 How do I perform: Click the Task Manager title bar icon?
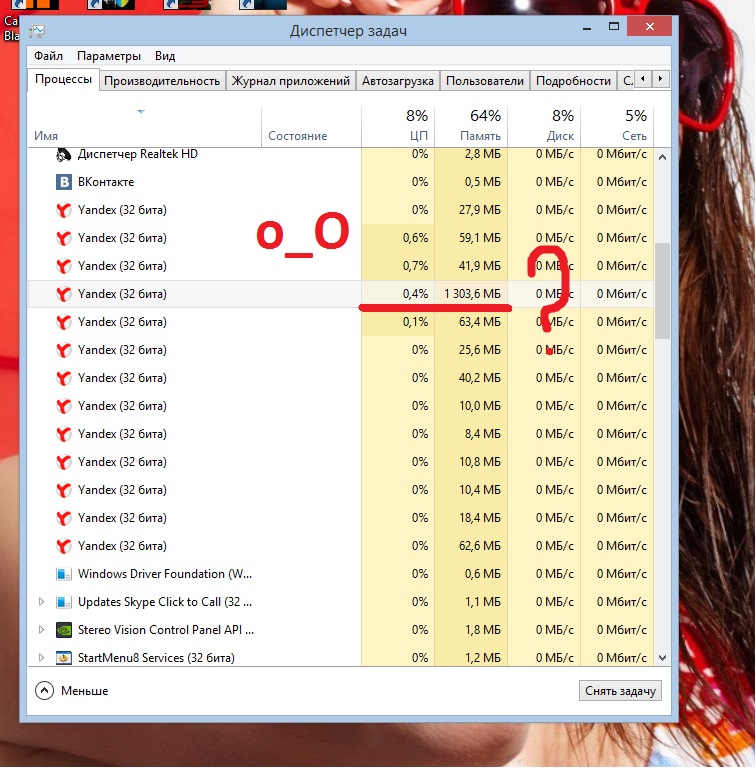[37, 31]
